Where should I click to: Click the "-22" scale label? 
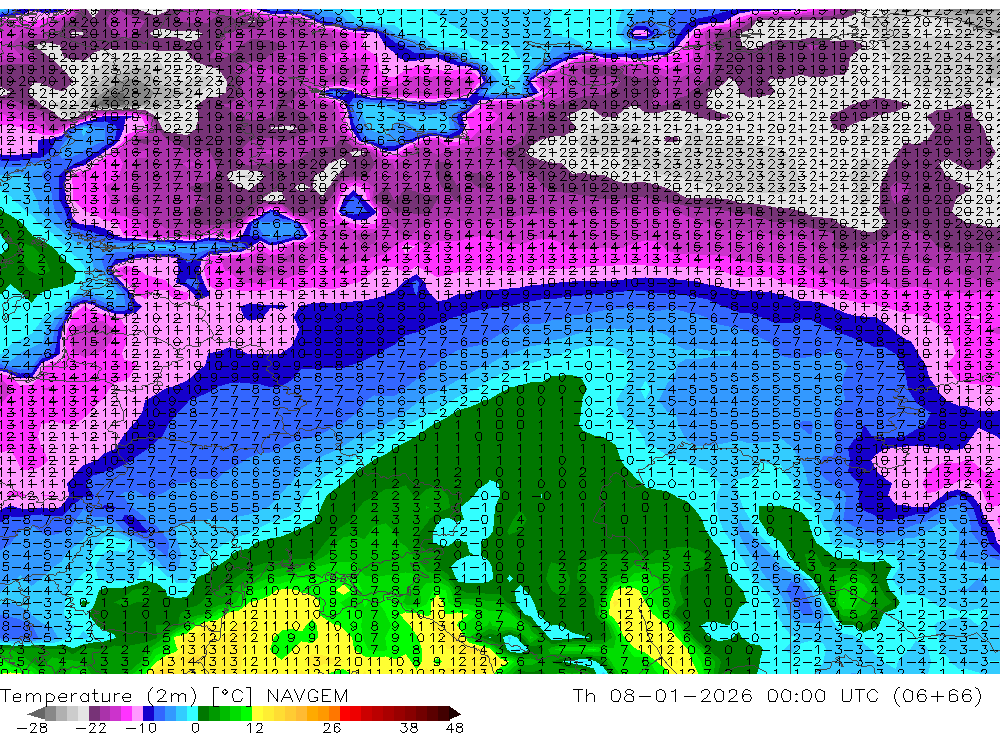(x=91, y=728)
